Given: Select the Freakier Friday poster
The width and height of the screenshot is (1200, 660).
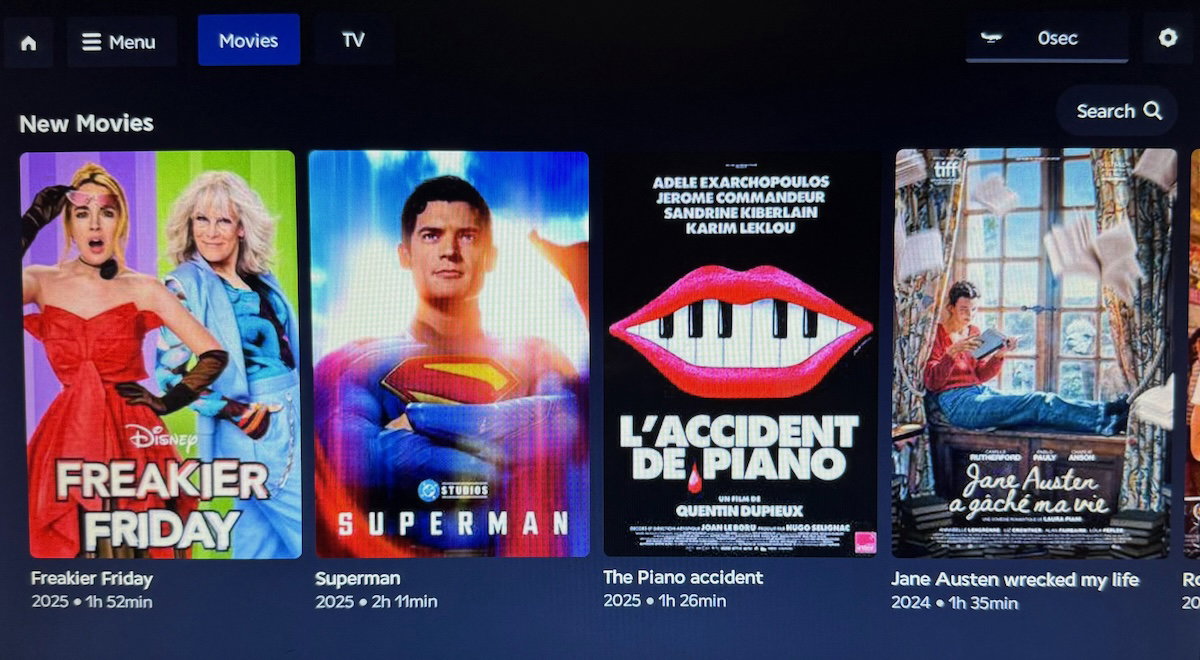Looking at the screenshot, I should coord(160,354).
